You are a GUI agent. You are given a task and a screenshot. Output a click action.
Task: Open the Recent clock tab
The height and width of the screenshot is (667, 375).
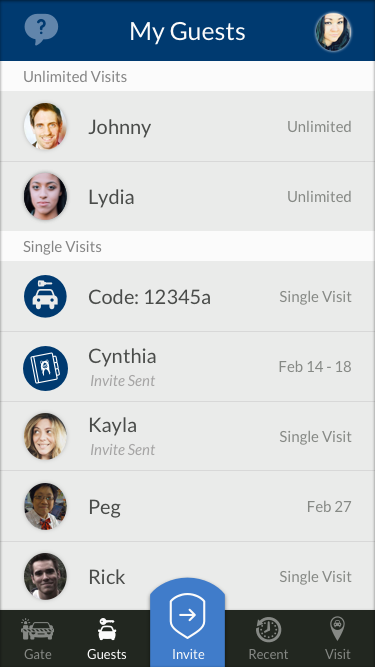[x=268, y=638]
